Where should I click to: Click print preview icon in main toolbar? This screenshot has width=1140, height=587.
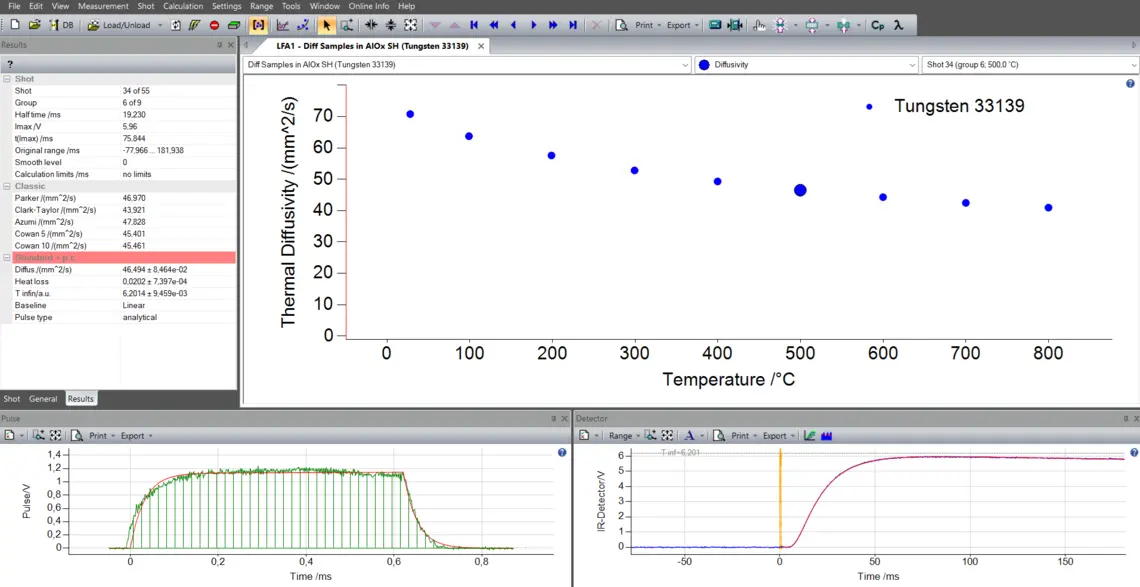click(622, 25)
